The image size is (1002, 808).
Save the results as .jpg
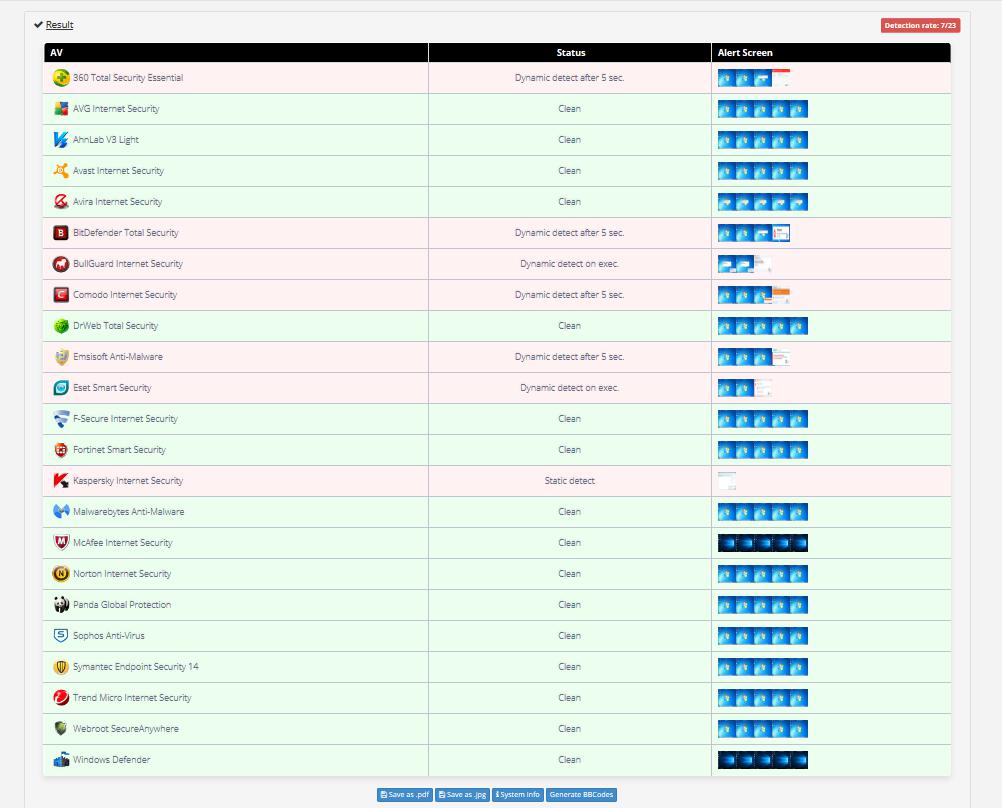[x=463, y=795]
